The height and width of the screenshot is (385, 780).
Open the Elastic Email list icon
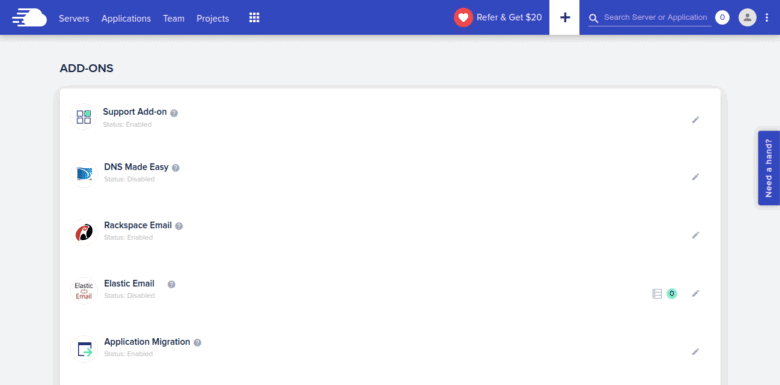point(657,293)
